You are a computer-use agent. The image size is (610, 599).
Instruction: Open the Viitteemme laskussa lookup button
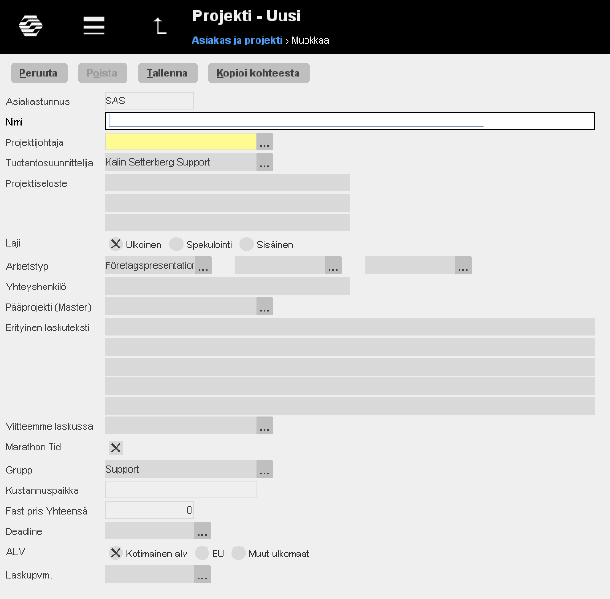265,425
